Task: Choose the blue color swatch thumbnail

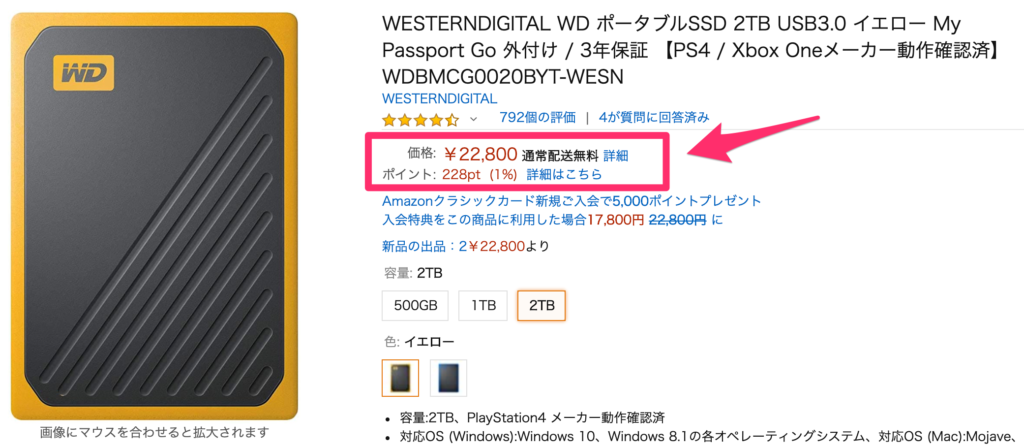Action: tap(448, 377)
